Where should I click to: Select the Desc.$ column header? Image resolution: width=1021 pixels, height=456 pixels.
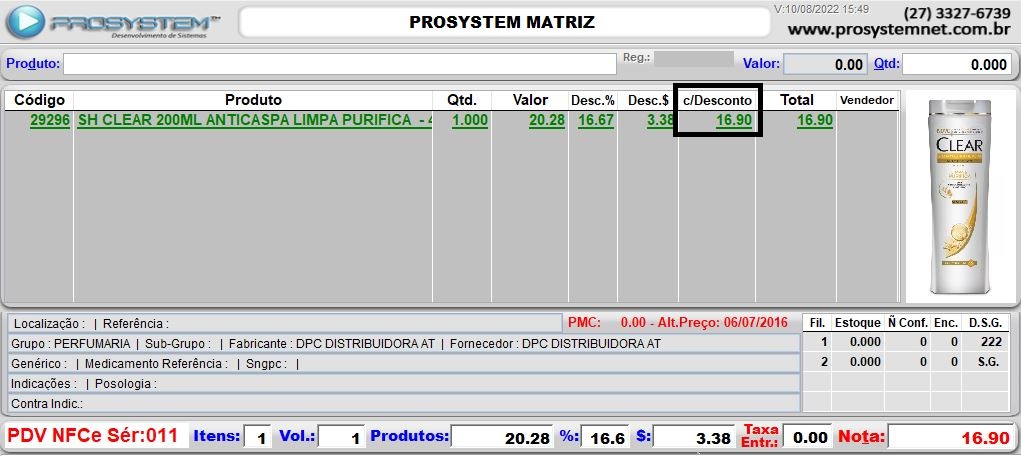pos(648,100)
